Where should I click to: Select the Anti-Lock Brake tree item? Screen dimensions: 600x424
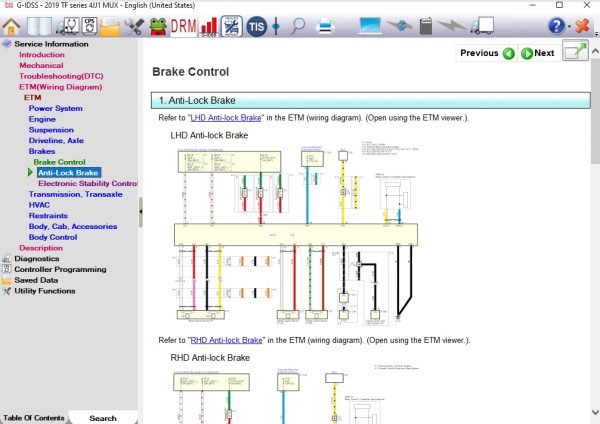pyautogui.click(x=69, y=173)
